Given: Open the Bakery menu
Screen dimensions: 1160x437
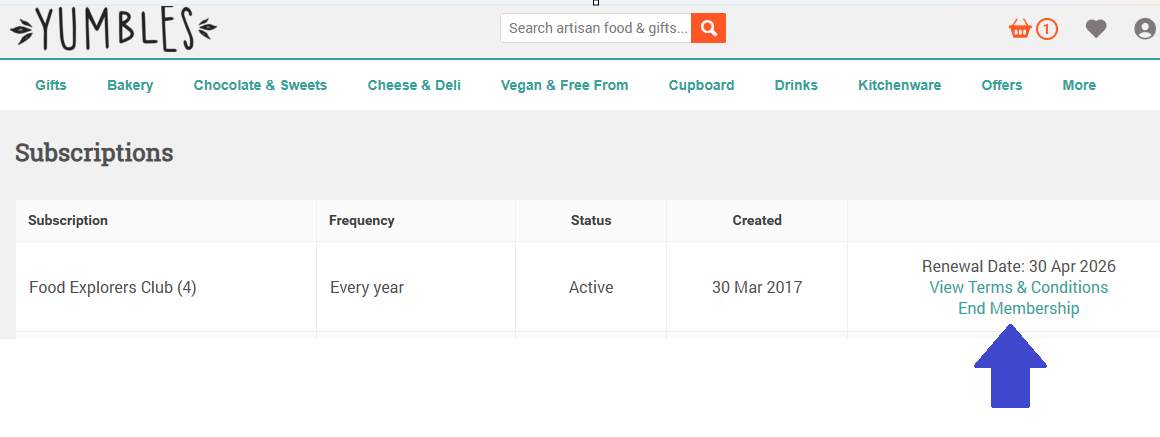Looking at the screenshot, I should coord(130,85).
